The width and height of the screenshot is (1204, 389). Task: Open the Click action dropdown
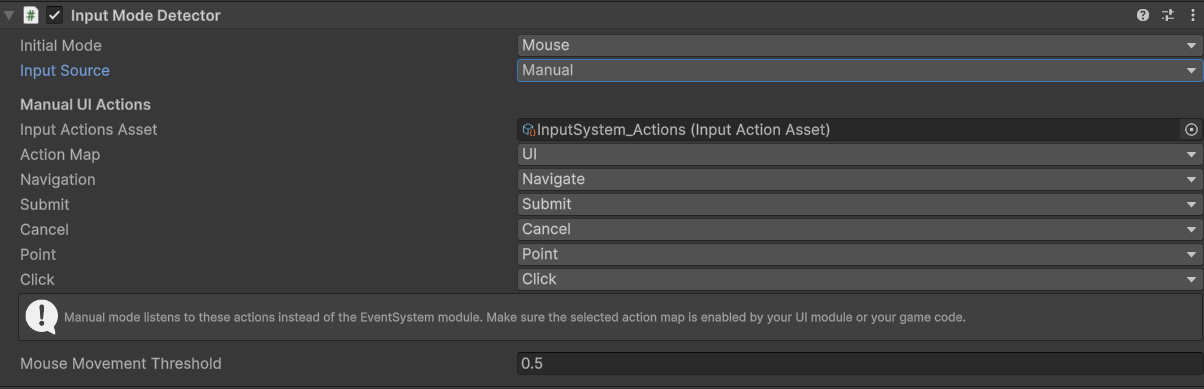(860, 279)
